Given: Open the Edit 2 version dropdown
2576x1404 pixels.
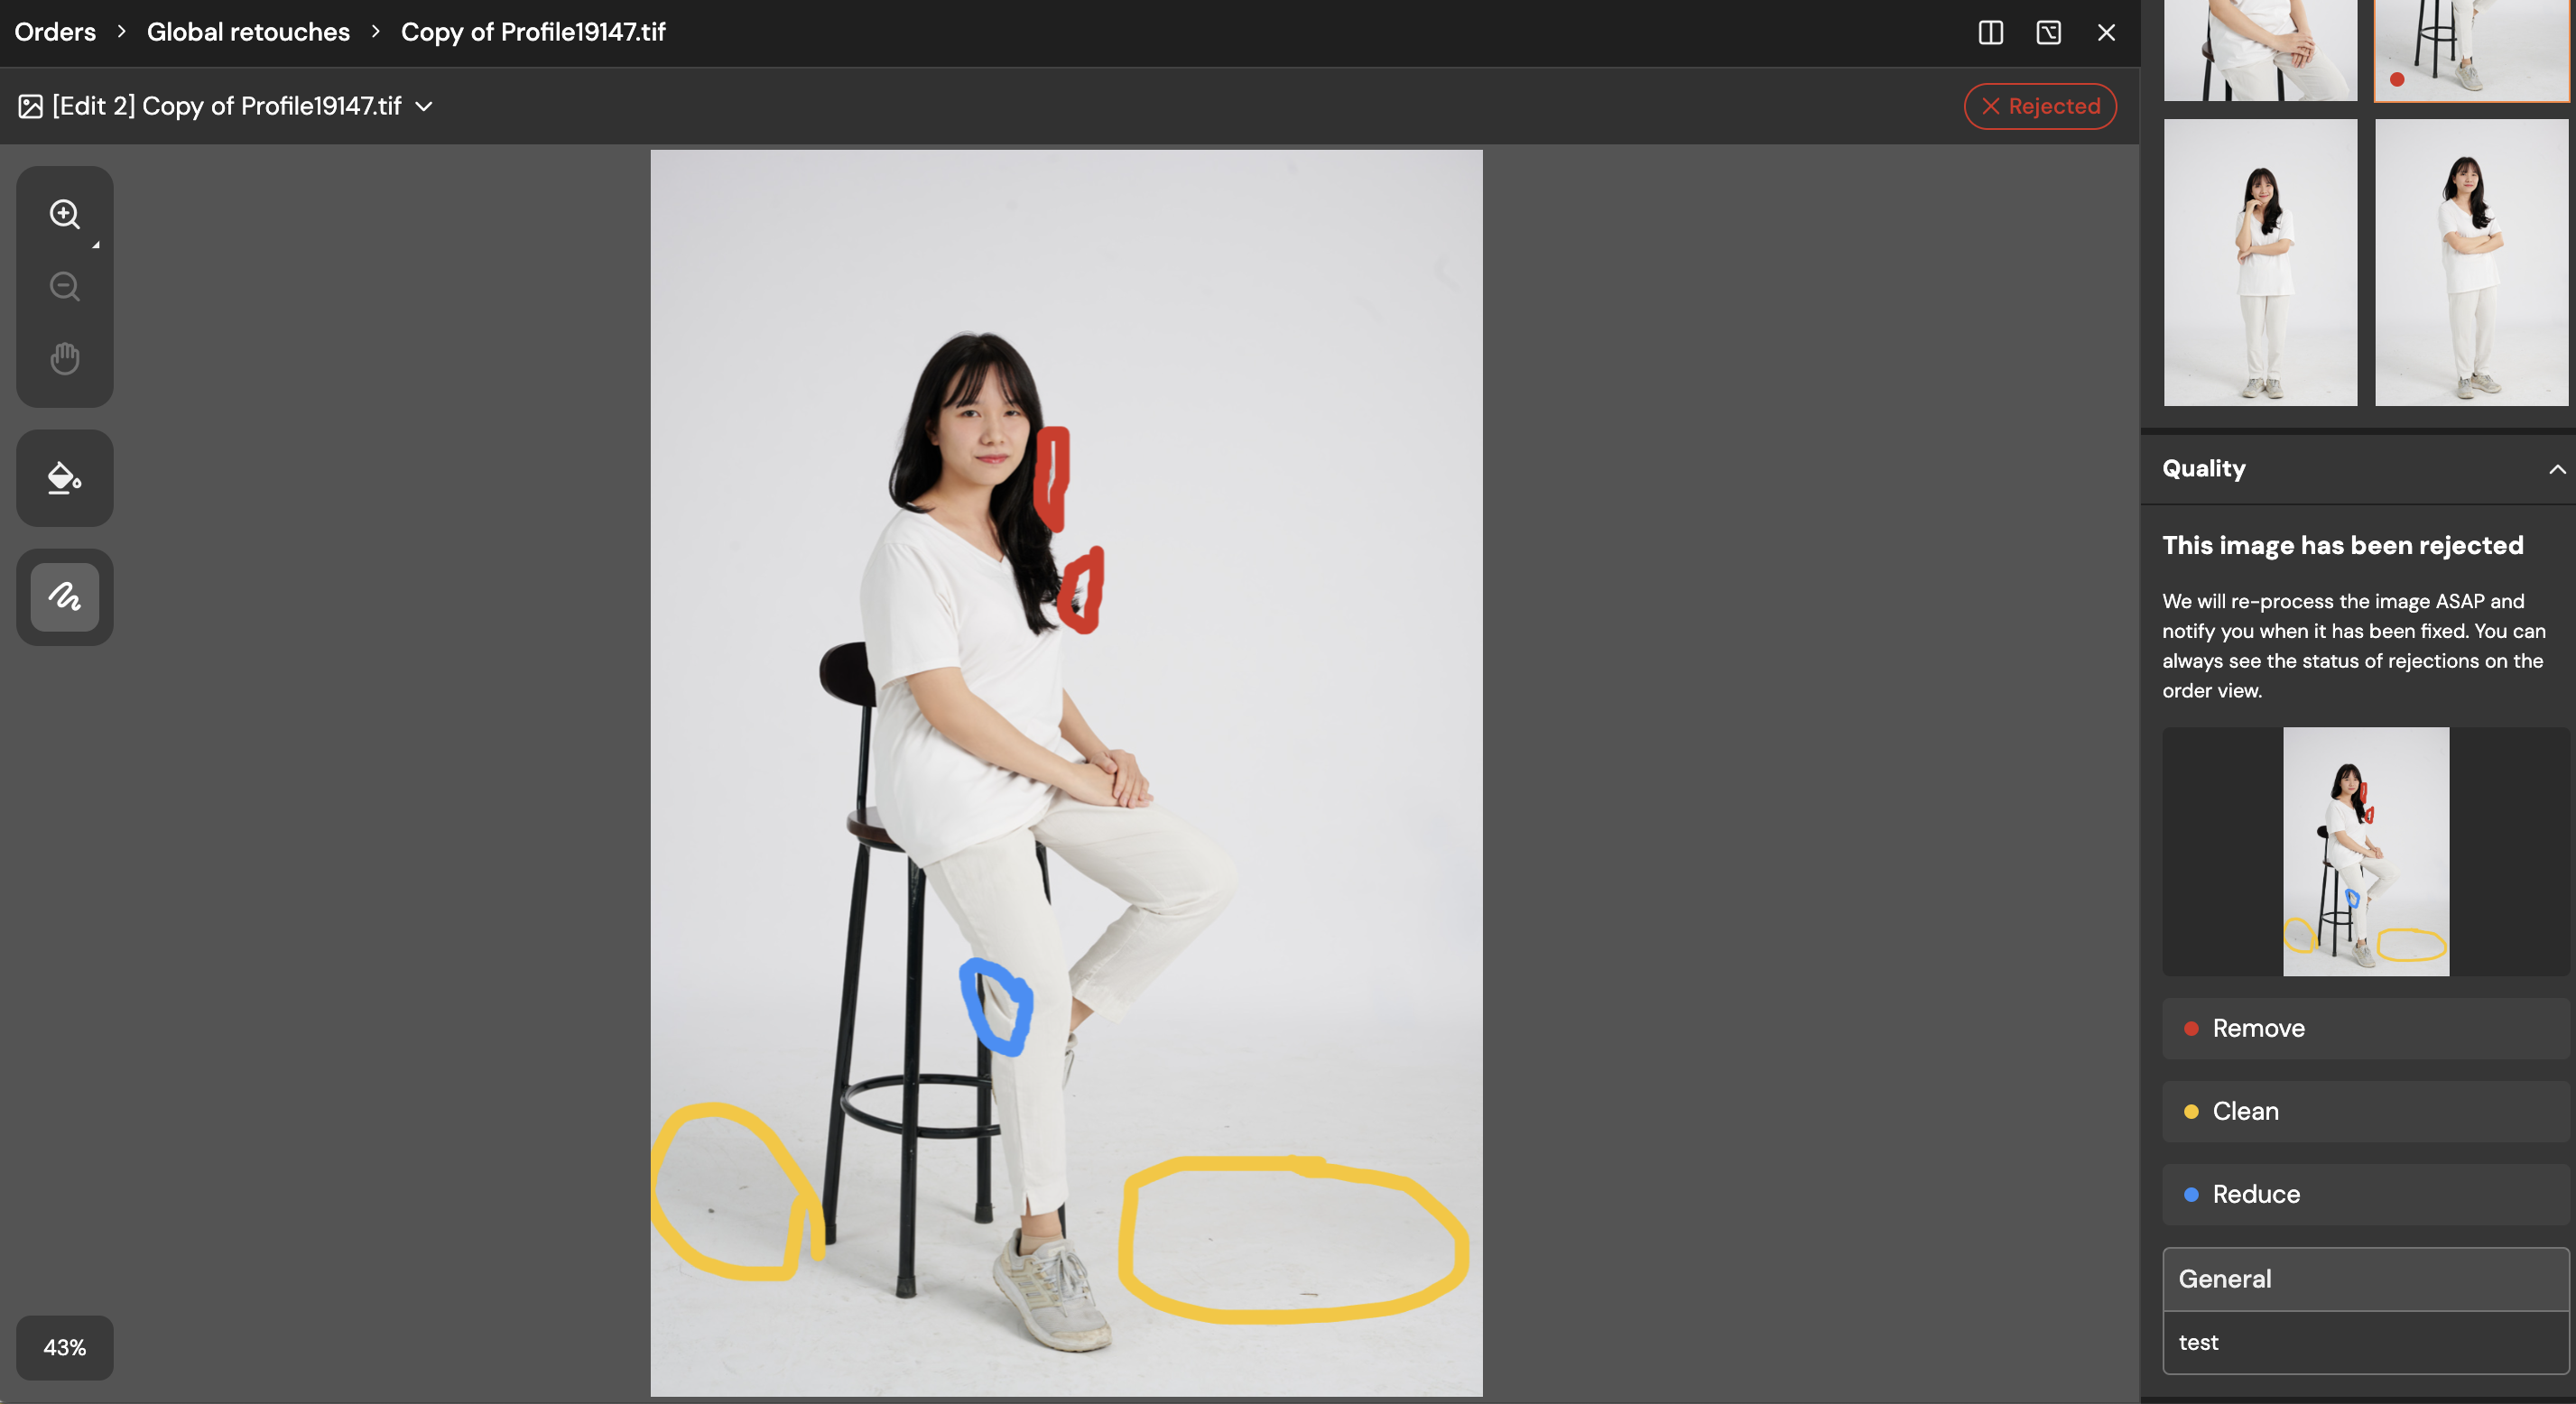Looking at the screenshot, I should [x=424, y=106].
